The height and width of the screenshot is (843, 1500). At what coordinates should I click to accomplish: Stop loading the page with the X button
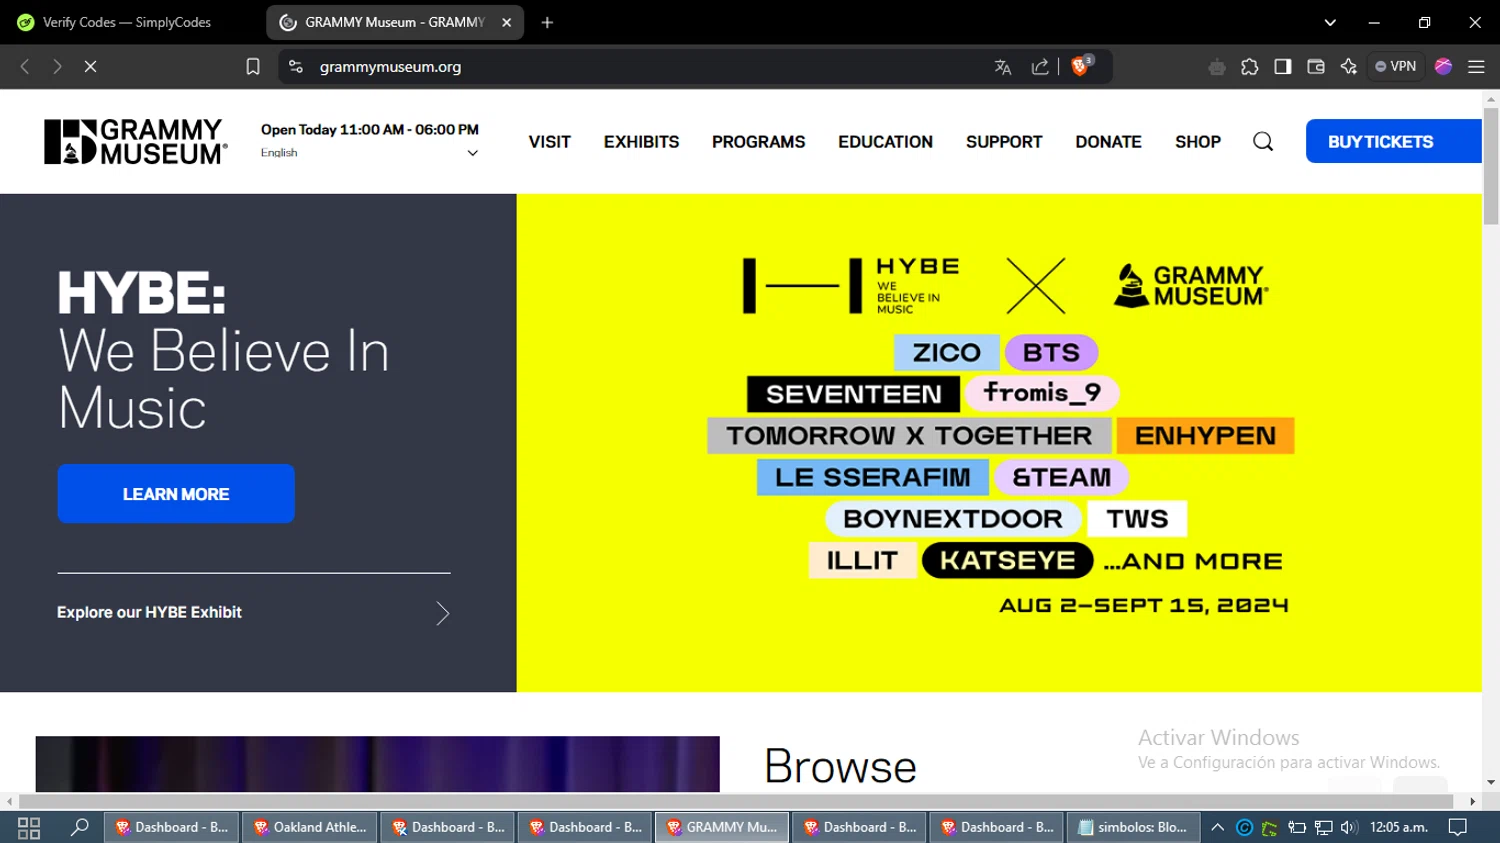tap(90, 67)
